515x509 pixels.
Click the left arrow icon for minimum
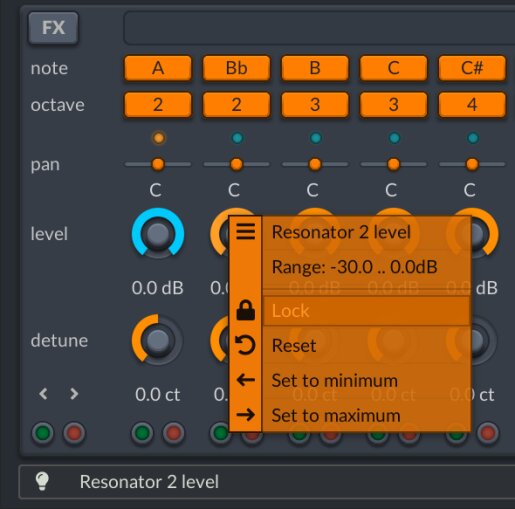click(x=246, y=380)
